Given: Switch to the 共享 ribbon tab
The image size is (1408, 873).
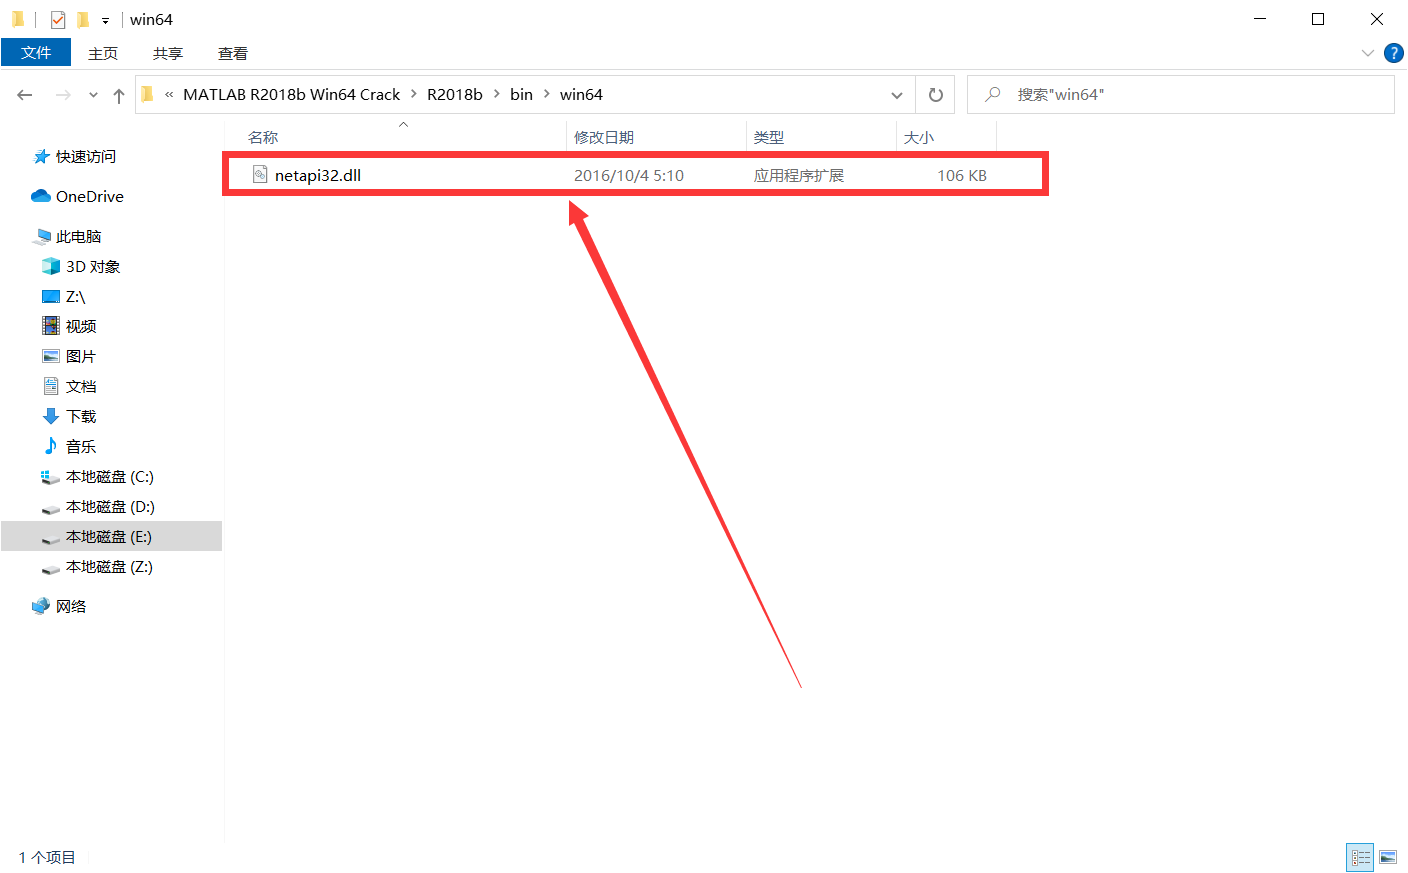Looking at the screenshot, I should [168, 53].
